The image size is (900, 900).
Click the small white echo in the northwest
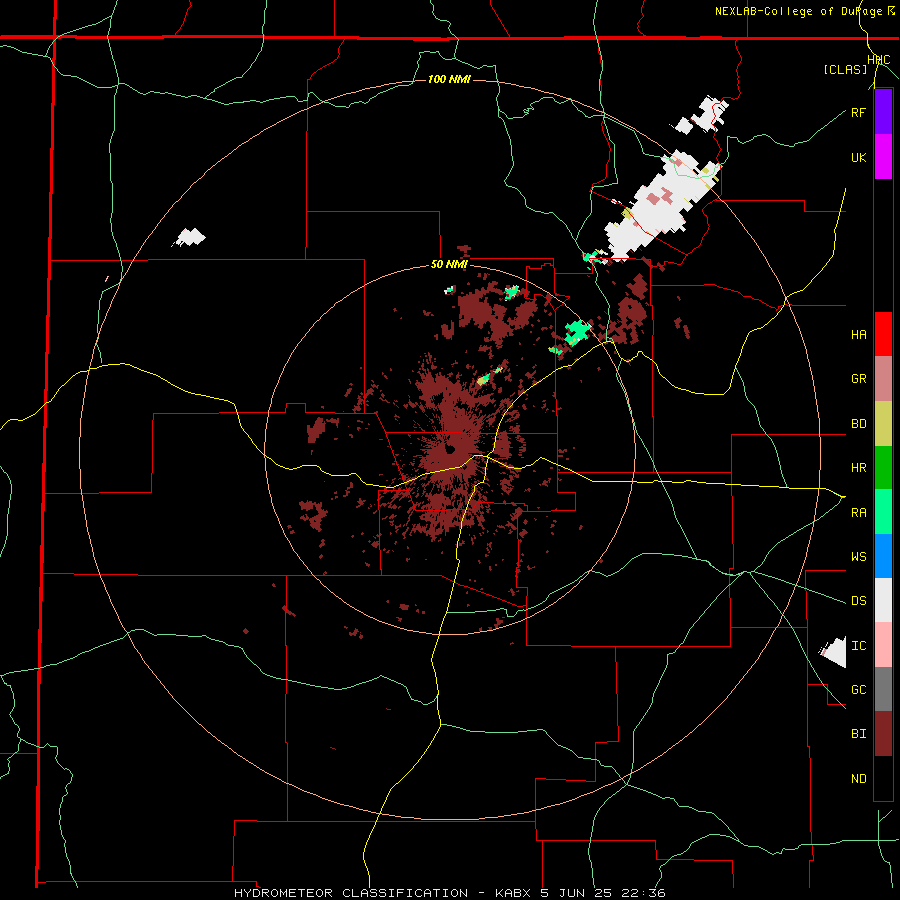189,237
